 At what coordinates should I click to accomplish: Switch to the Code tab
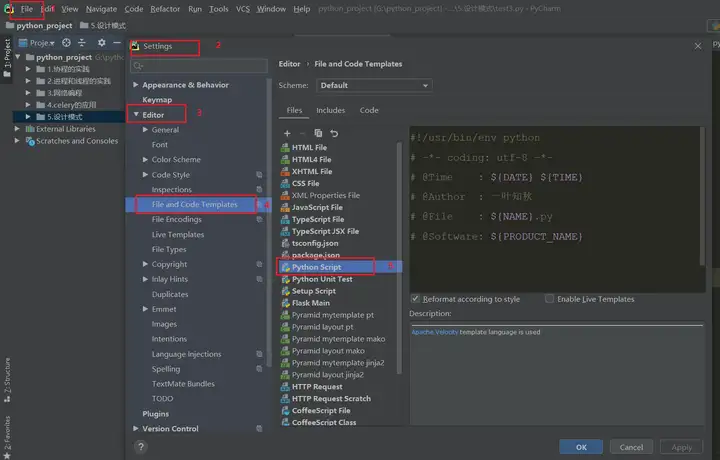(369, 110)
